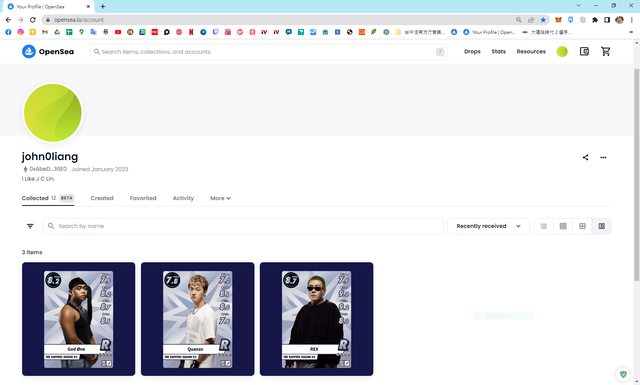Switch to list view layout

click(x=544, y=226)
